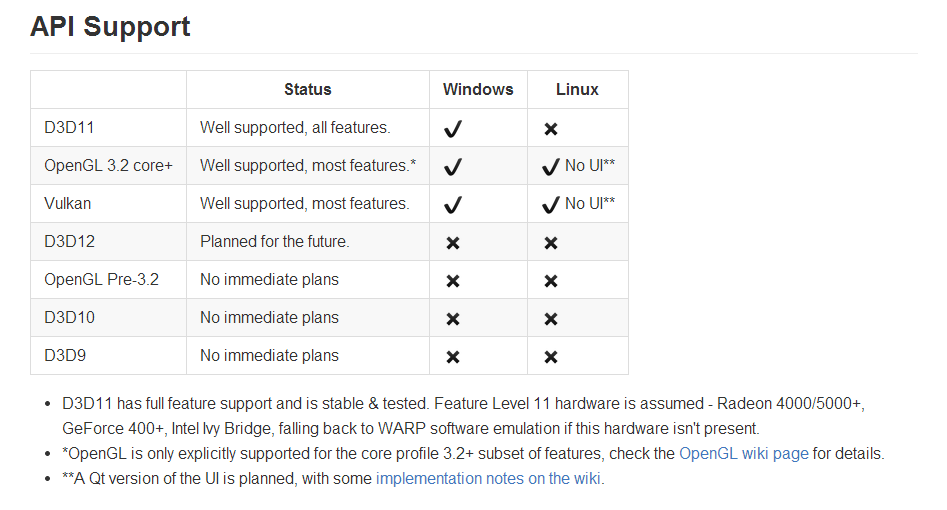Open the OpenGL wiki page link
The width and height of the screenshot is (947, 510).
click(743, 453)
